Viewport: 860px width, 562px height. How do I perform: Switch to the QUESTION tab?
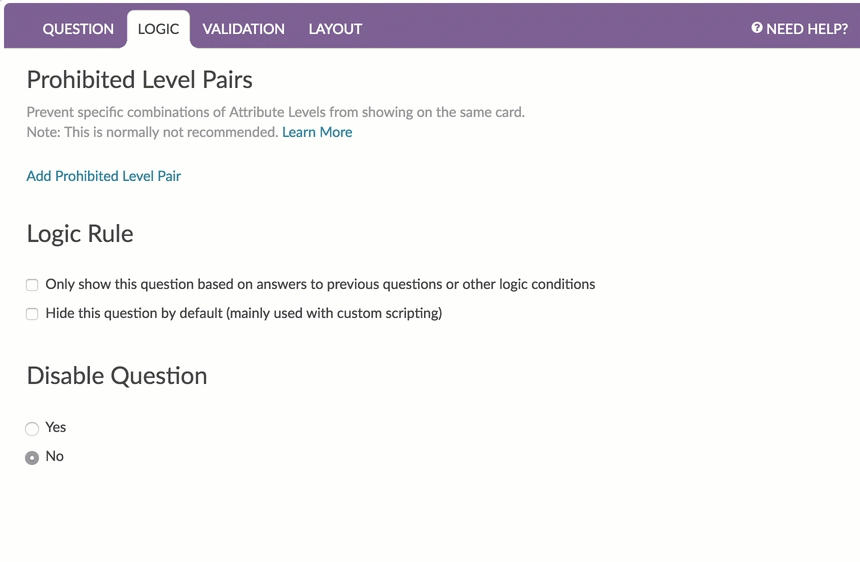(x=78, y=29)
